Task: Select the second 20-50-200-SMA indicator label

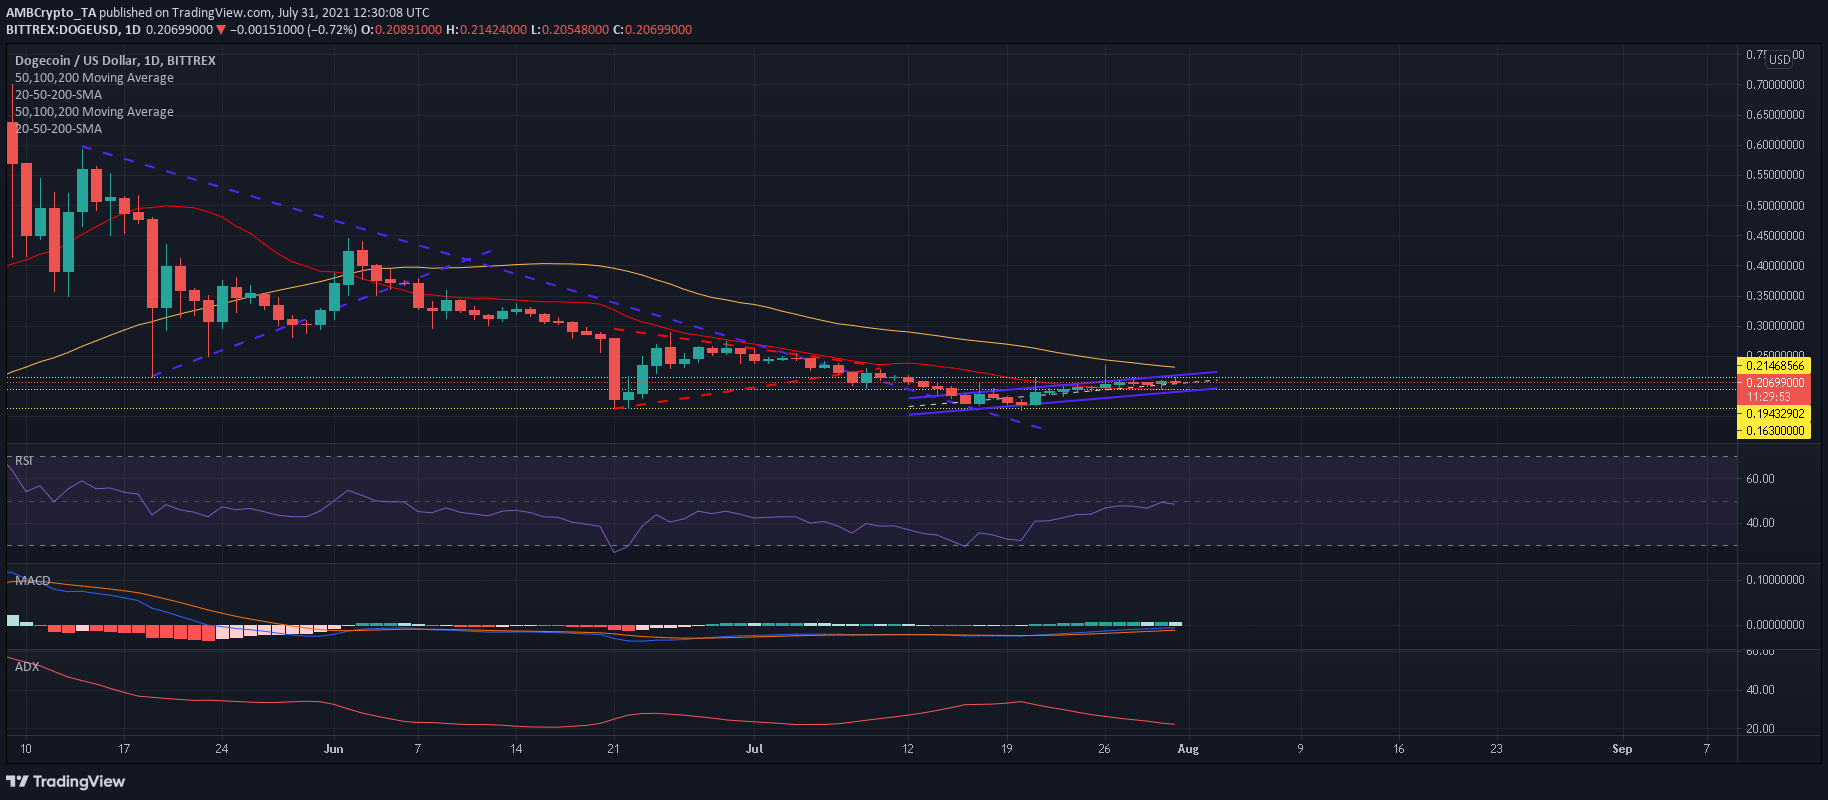Action: click(58, 128)
